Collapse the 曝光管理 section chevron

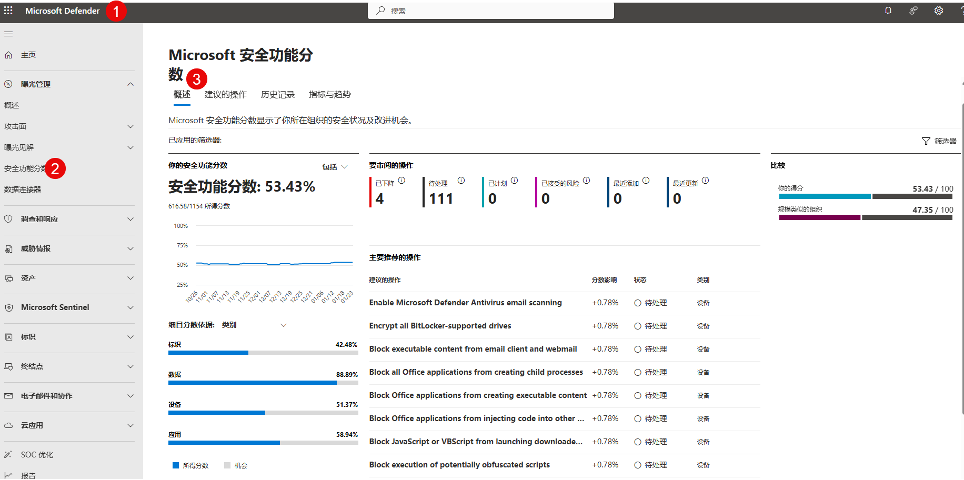[x=130, y=84]
